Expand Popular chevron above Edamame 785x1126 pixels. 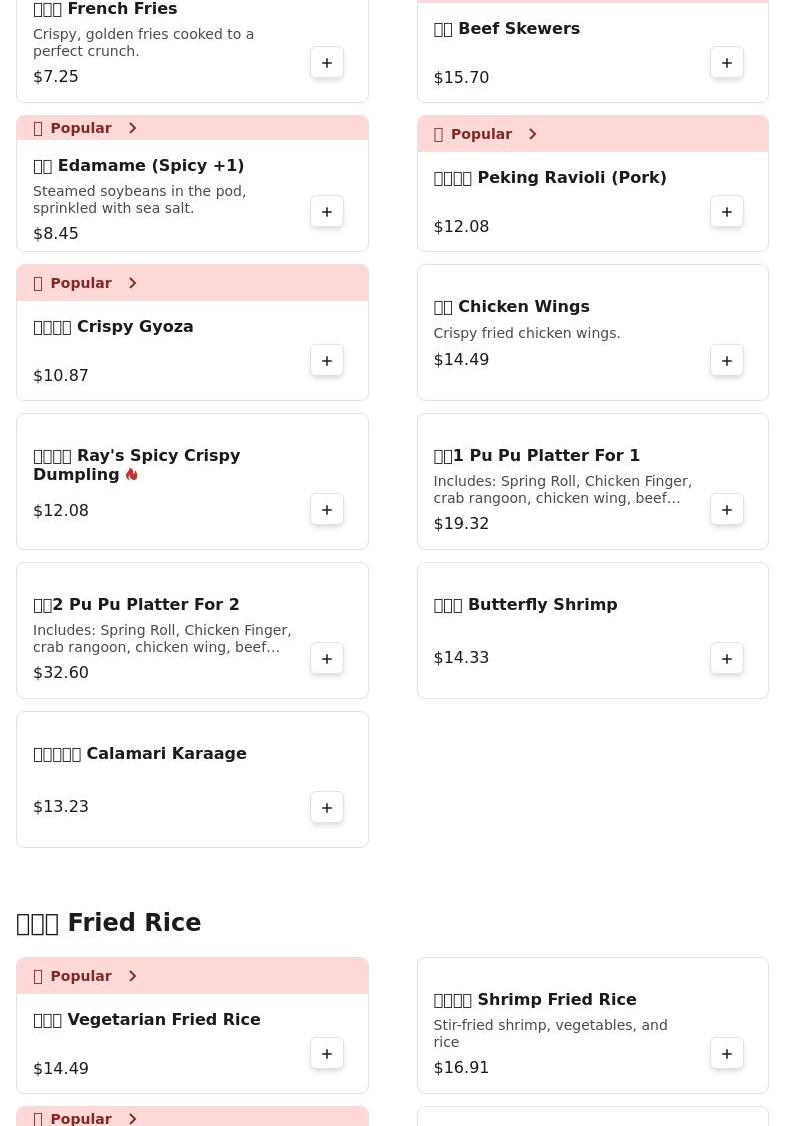coord(132,128)
